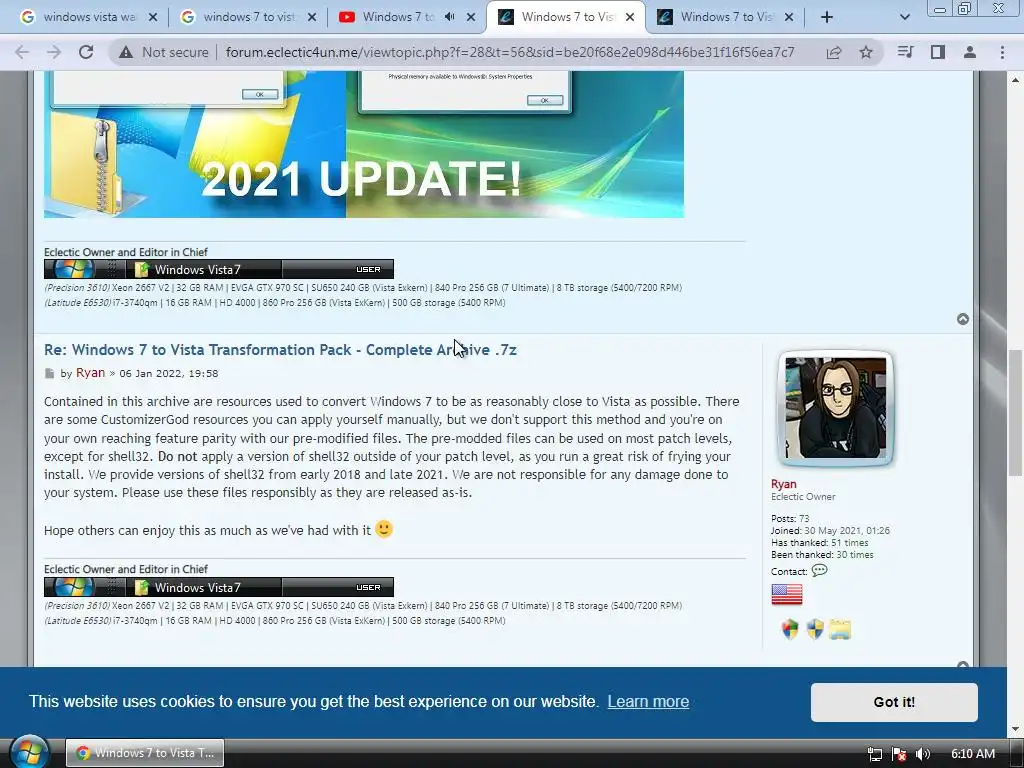1024x768 pixels.
Task: Switch to the last Windows 7 to Vista tab
Action: (725, 17)
